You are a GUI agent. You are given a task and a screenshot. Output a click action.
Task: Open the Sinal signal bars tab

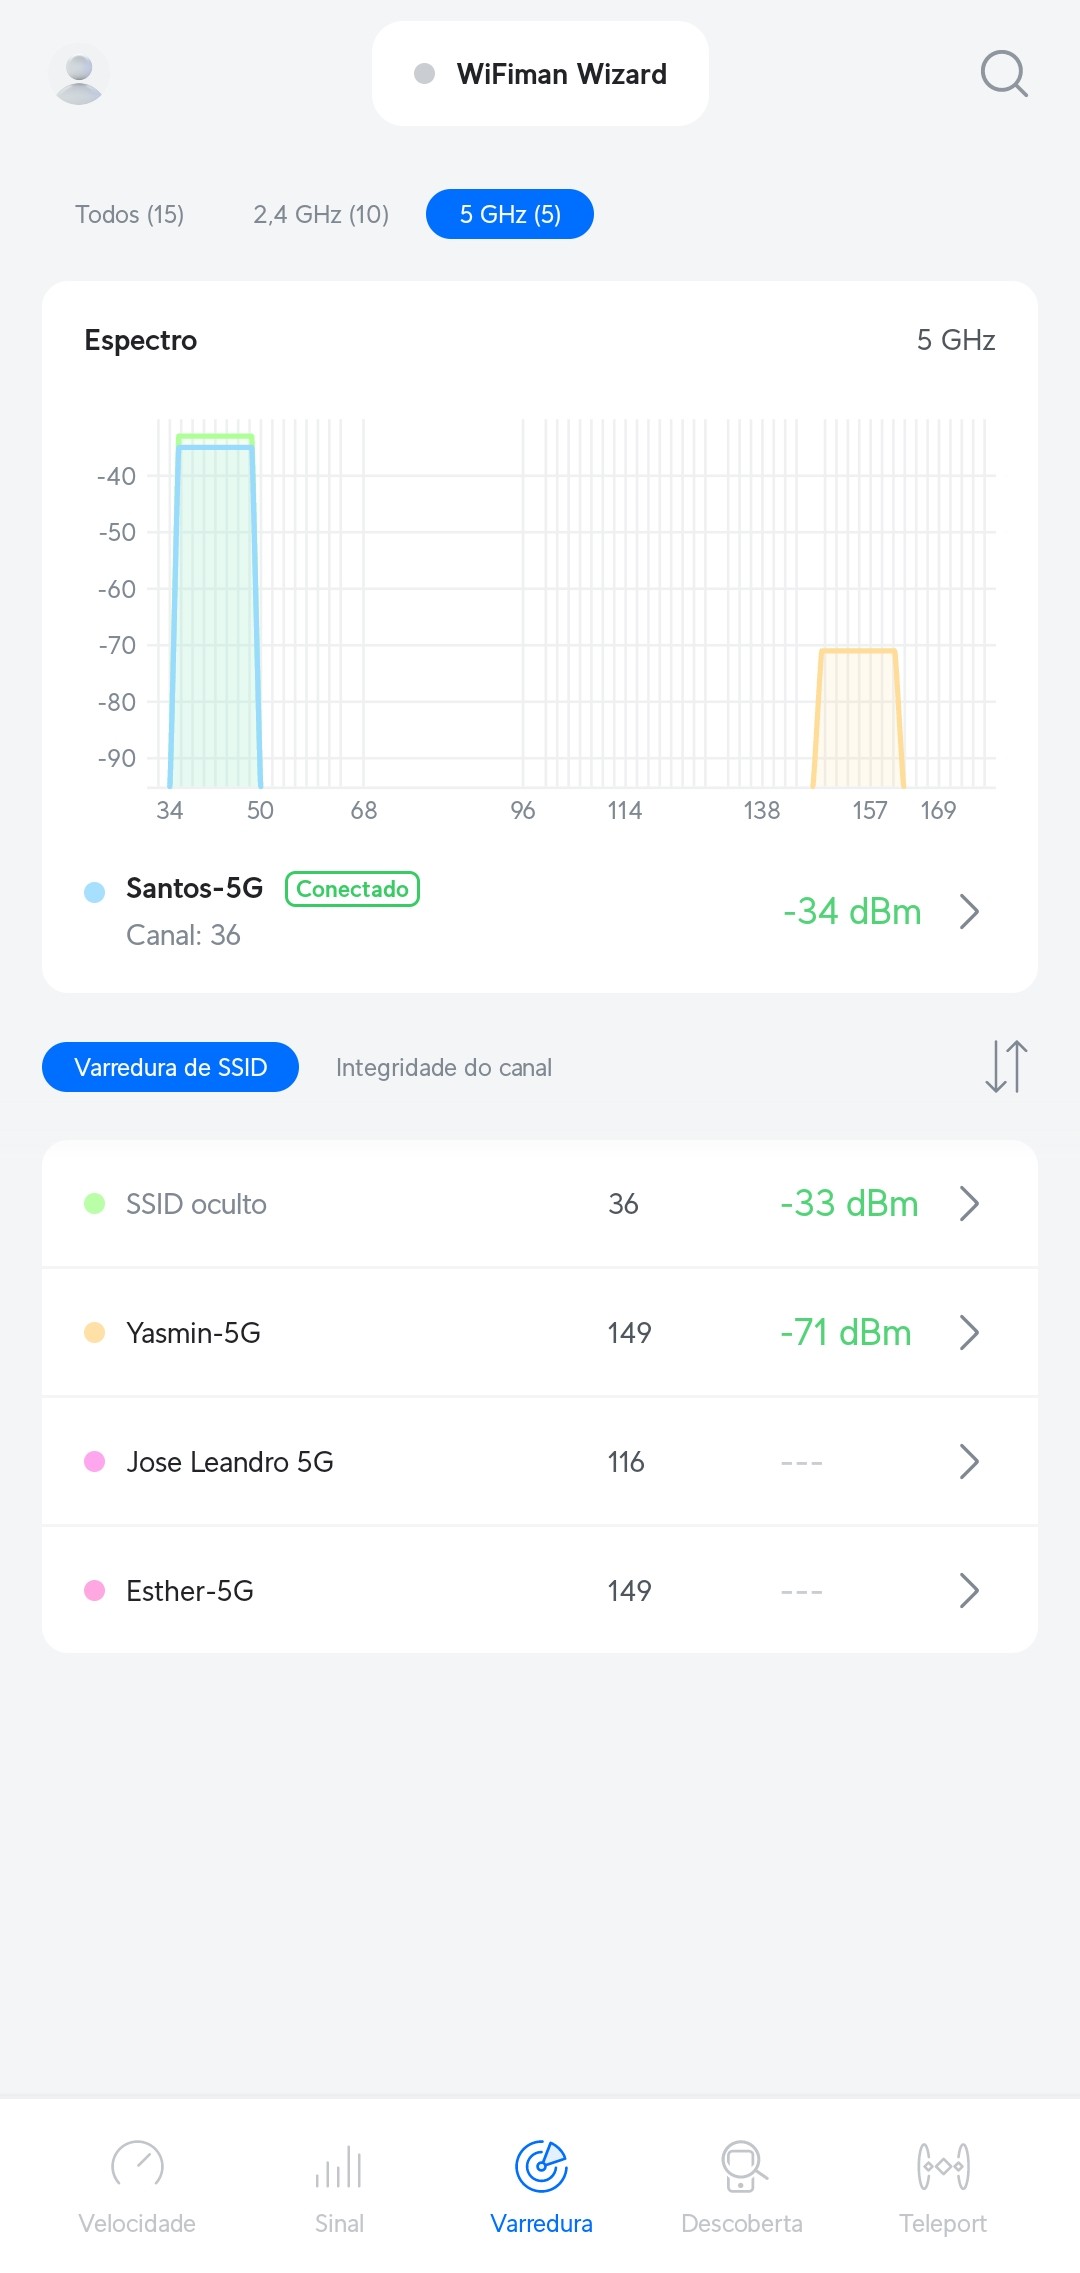pos(339,2187)
